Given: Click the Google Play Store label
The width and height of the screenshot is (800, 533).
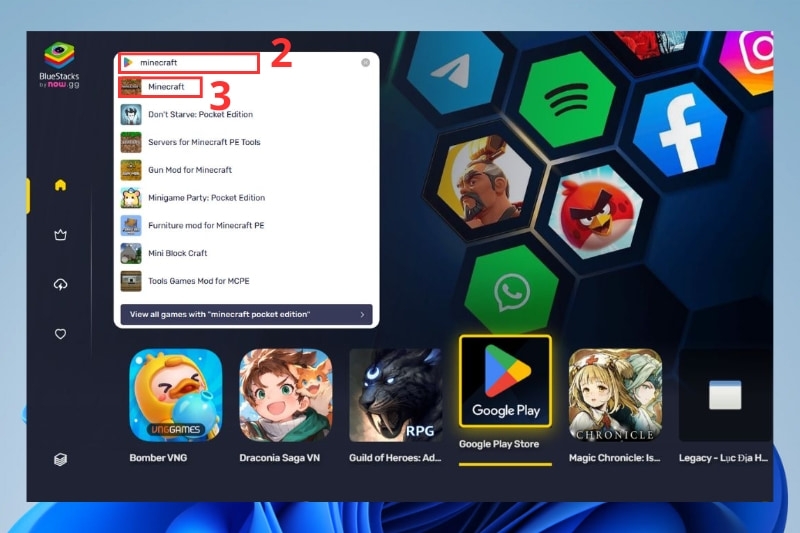Looking at the screenshot, I should coord(499,444).
